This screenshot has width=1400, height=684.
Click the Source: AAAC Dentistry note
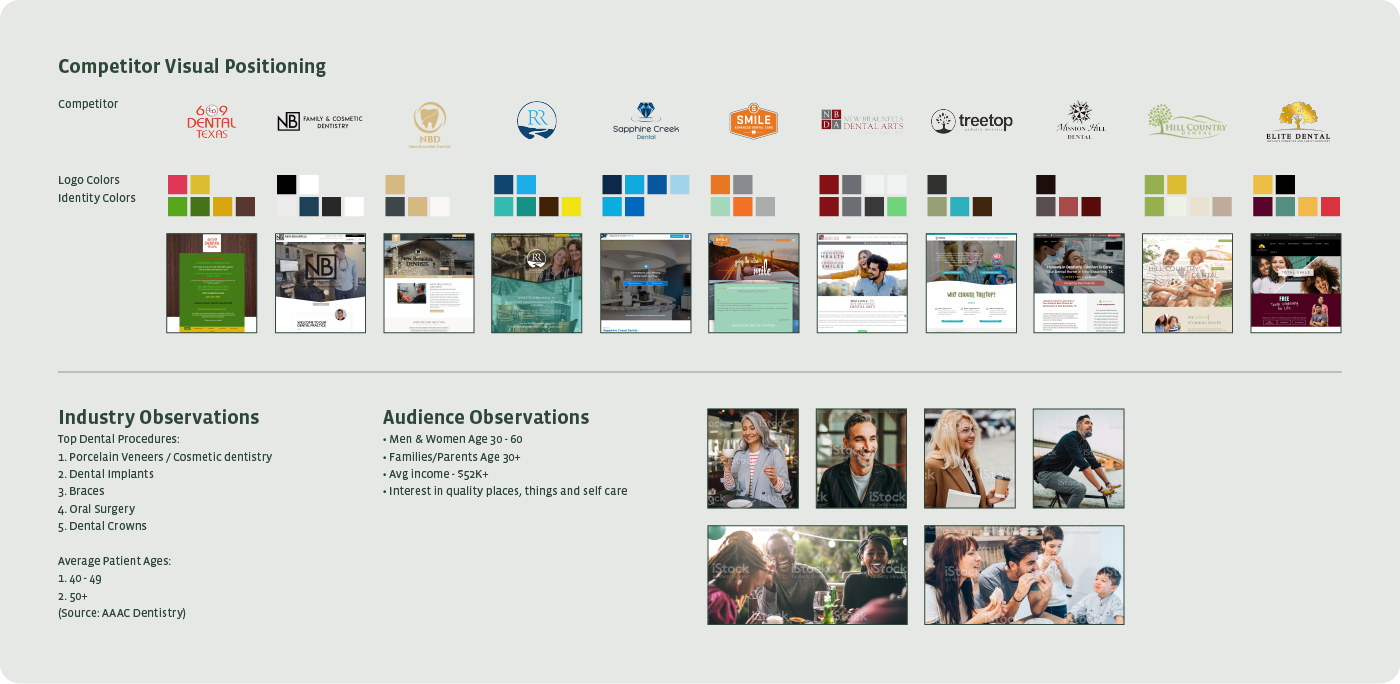coord(122,613)
